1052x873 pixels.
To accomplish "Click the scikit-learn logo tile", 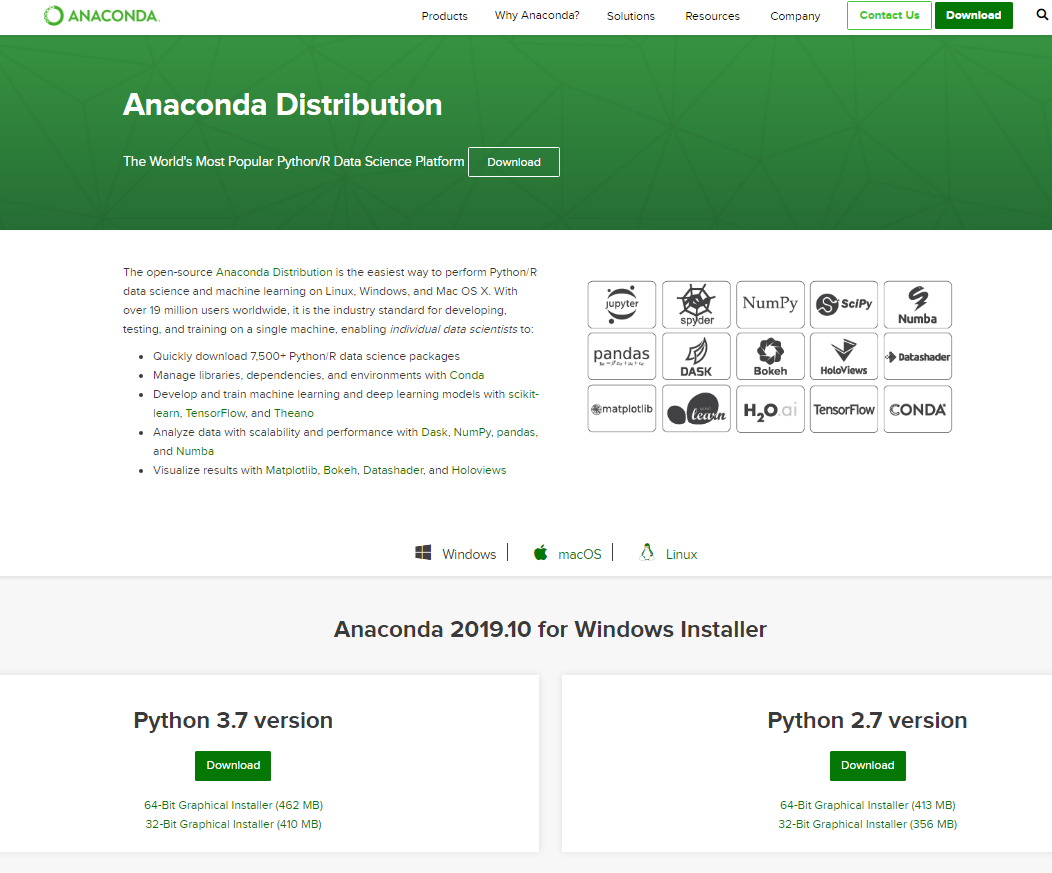I will [696, 409].
